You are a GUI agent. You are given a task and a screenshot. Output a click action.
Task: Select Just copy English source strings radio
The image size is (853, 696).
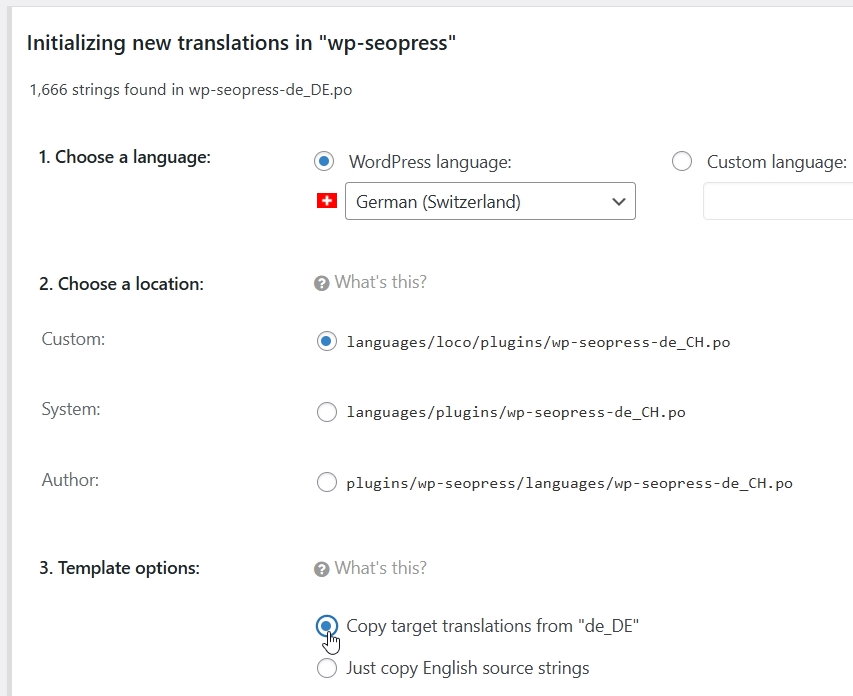326,668
